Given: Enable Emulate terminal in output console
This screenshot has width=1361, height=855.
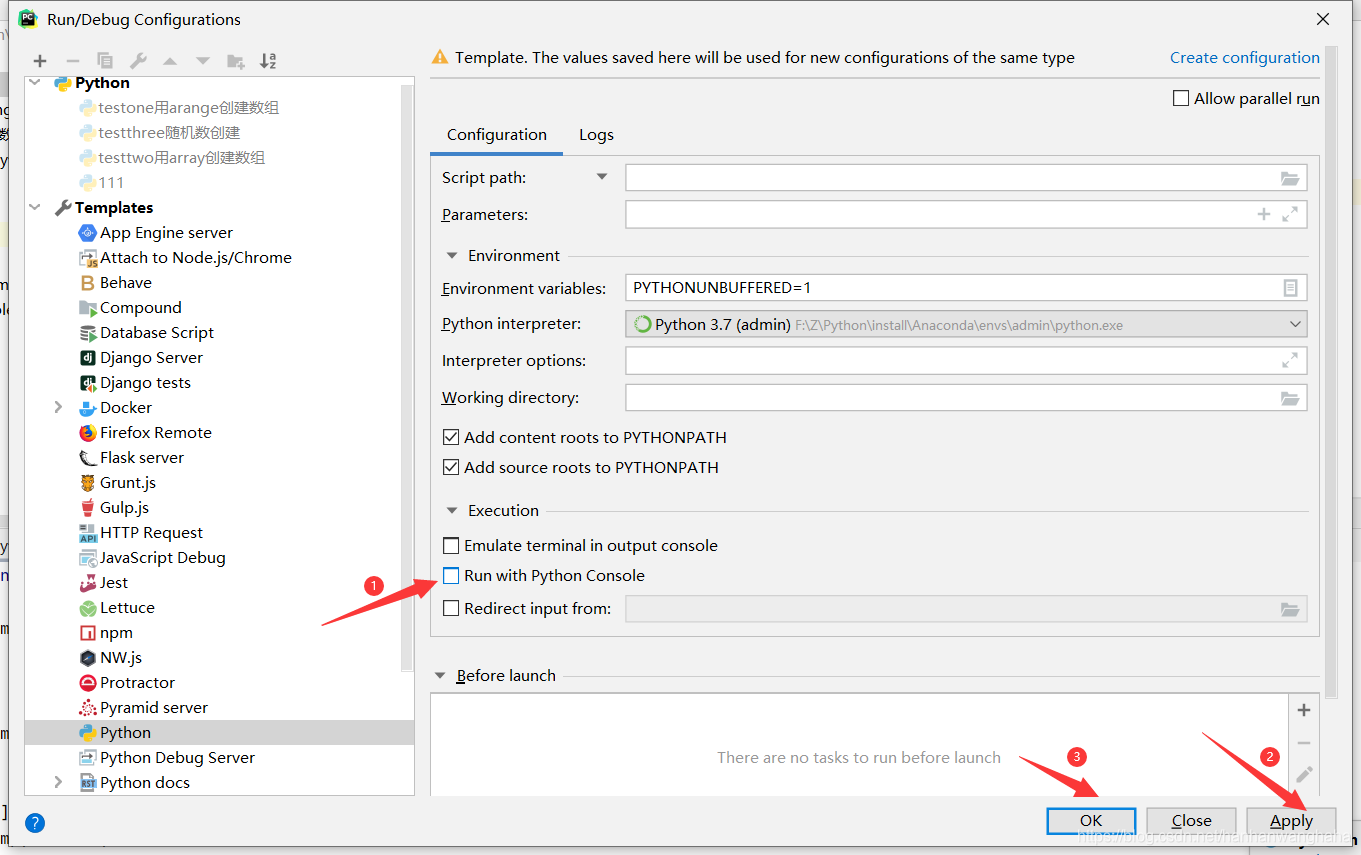Looking at the screenshot, I should tap(451, 545).
